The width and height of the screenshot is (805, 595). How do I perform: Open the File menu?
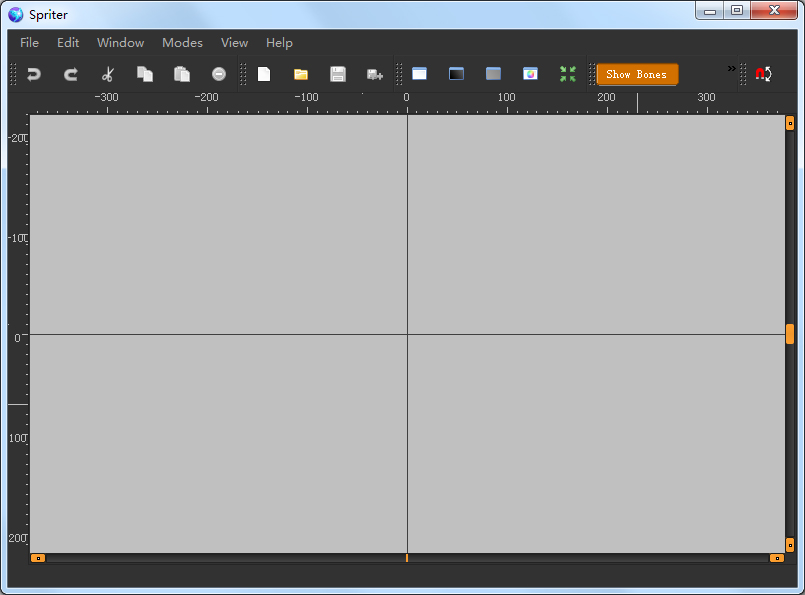click(x=30, y=43)
